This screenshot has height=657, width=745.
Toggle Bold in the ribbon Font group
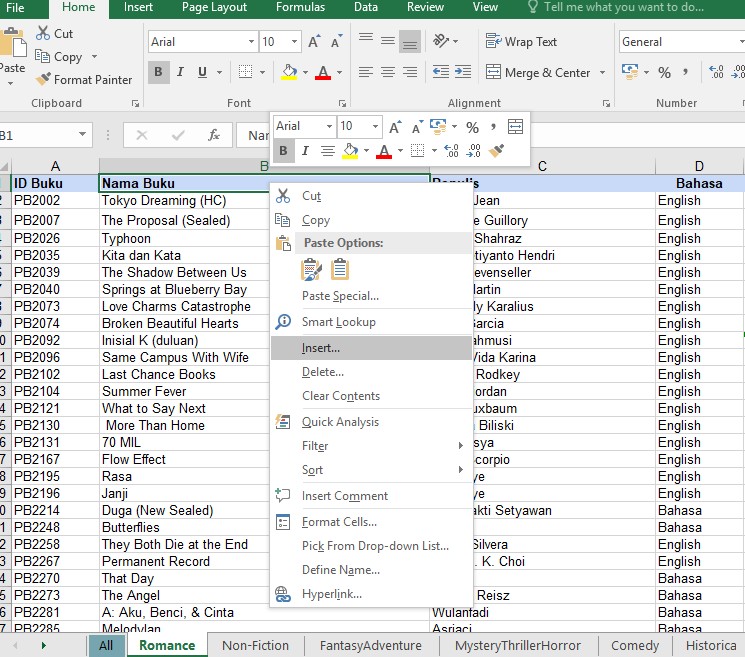[158, 72]
